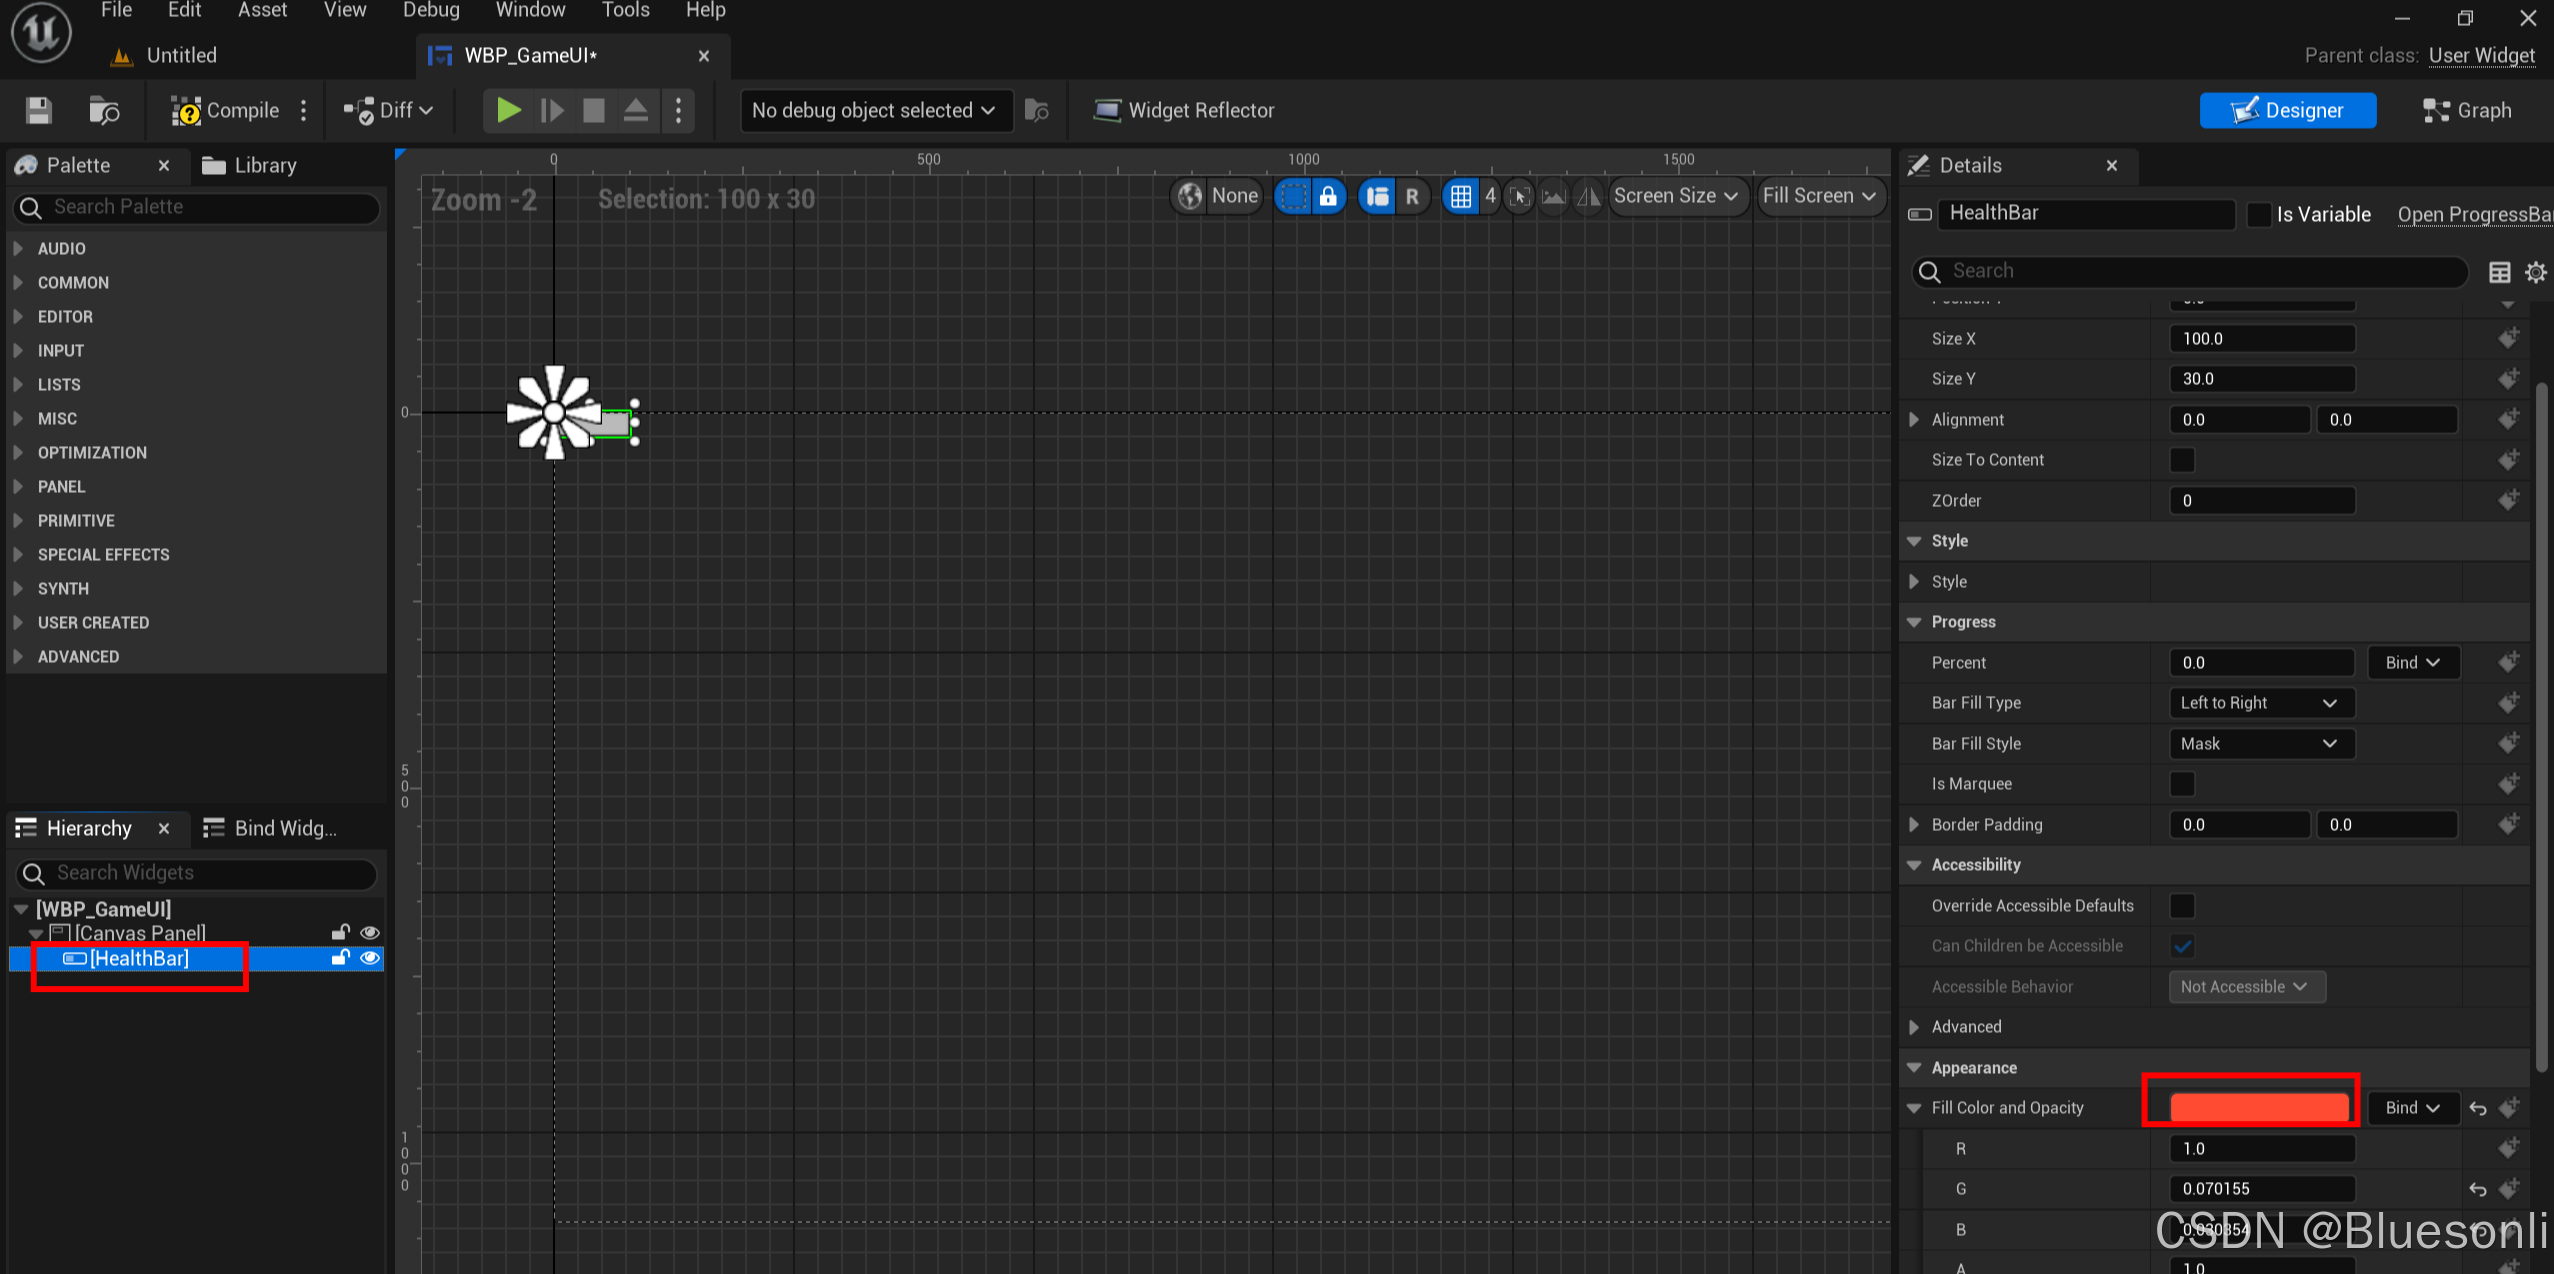Toggle dashed outline display icon
The height and width of the screenshot is (1274, 2554).
pos(1294,196)
